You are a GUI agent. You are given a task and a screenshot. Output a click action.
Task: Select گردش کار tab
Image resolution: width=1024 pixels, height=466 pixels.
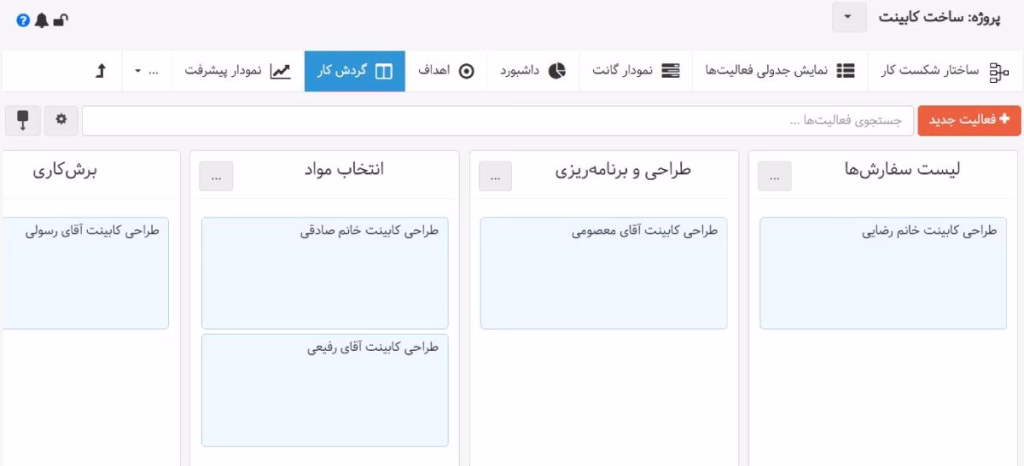point(355,71)
